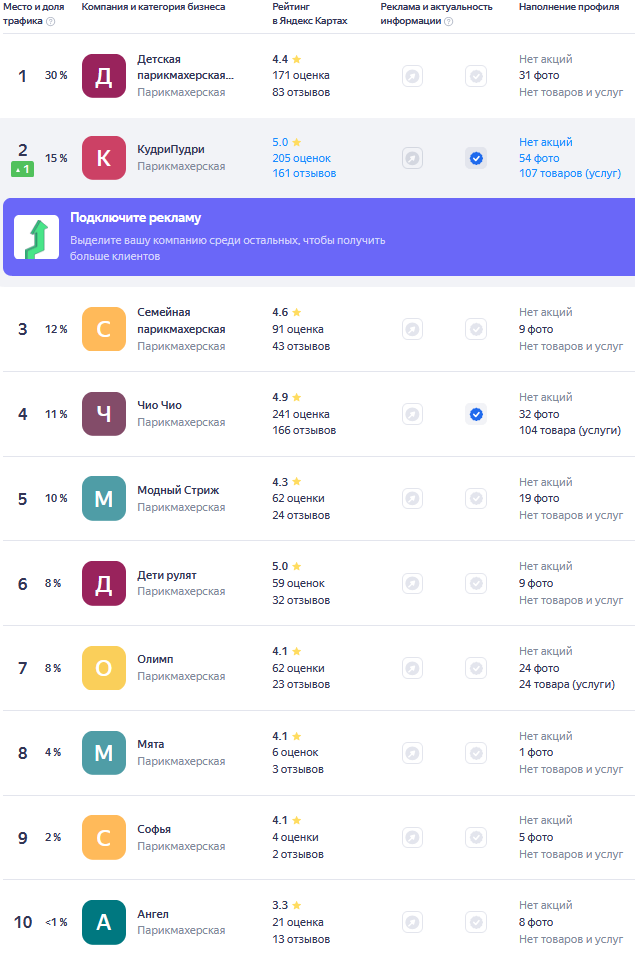Click the blue 'Нет акций' link for КудриПудри
635x960 pixels.
tap(546, 142)
